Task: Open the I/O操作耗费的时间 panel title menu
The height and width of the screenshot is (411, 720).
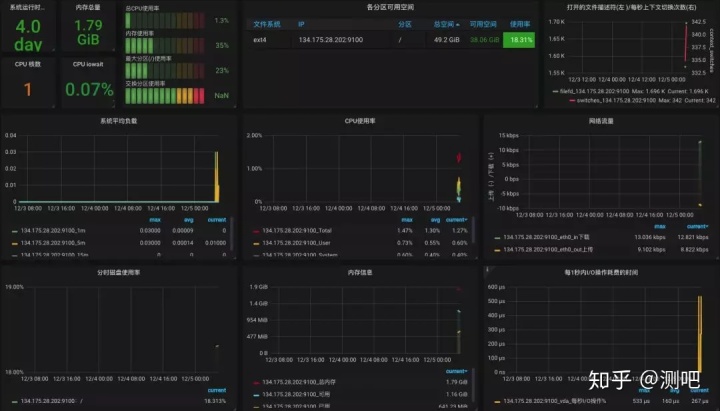Action: (x=601, y=272)
